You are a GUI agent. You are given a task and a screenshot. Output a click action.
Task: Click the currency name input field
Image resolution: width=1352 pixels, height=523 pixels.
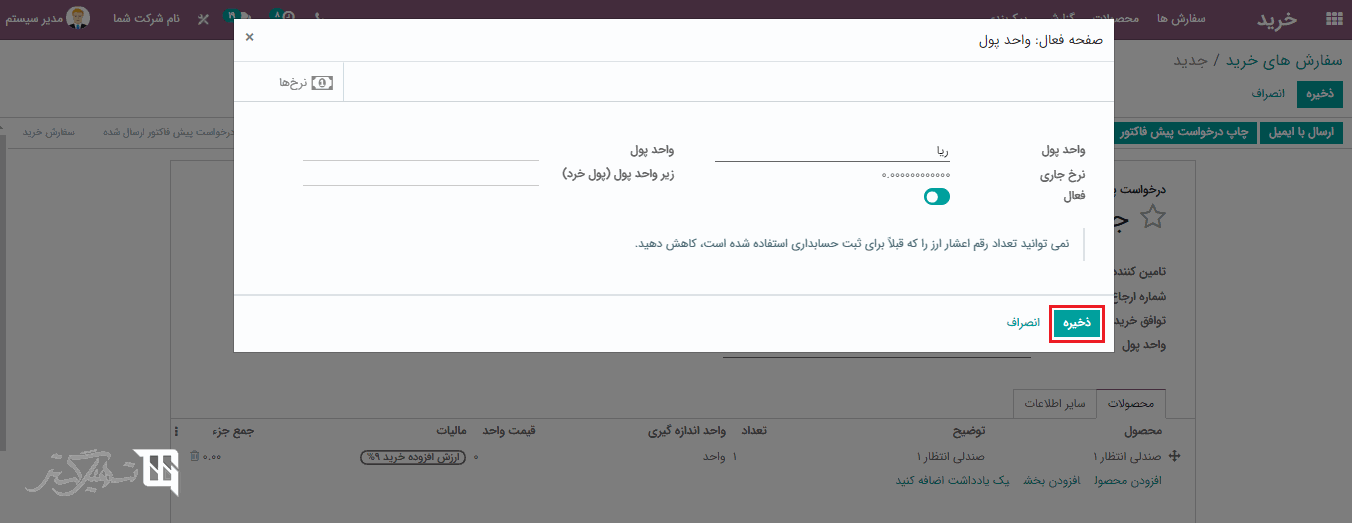point(832,150)
